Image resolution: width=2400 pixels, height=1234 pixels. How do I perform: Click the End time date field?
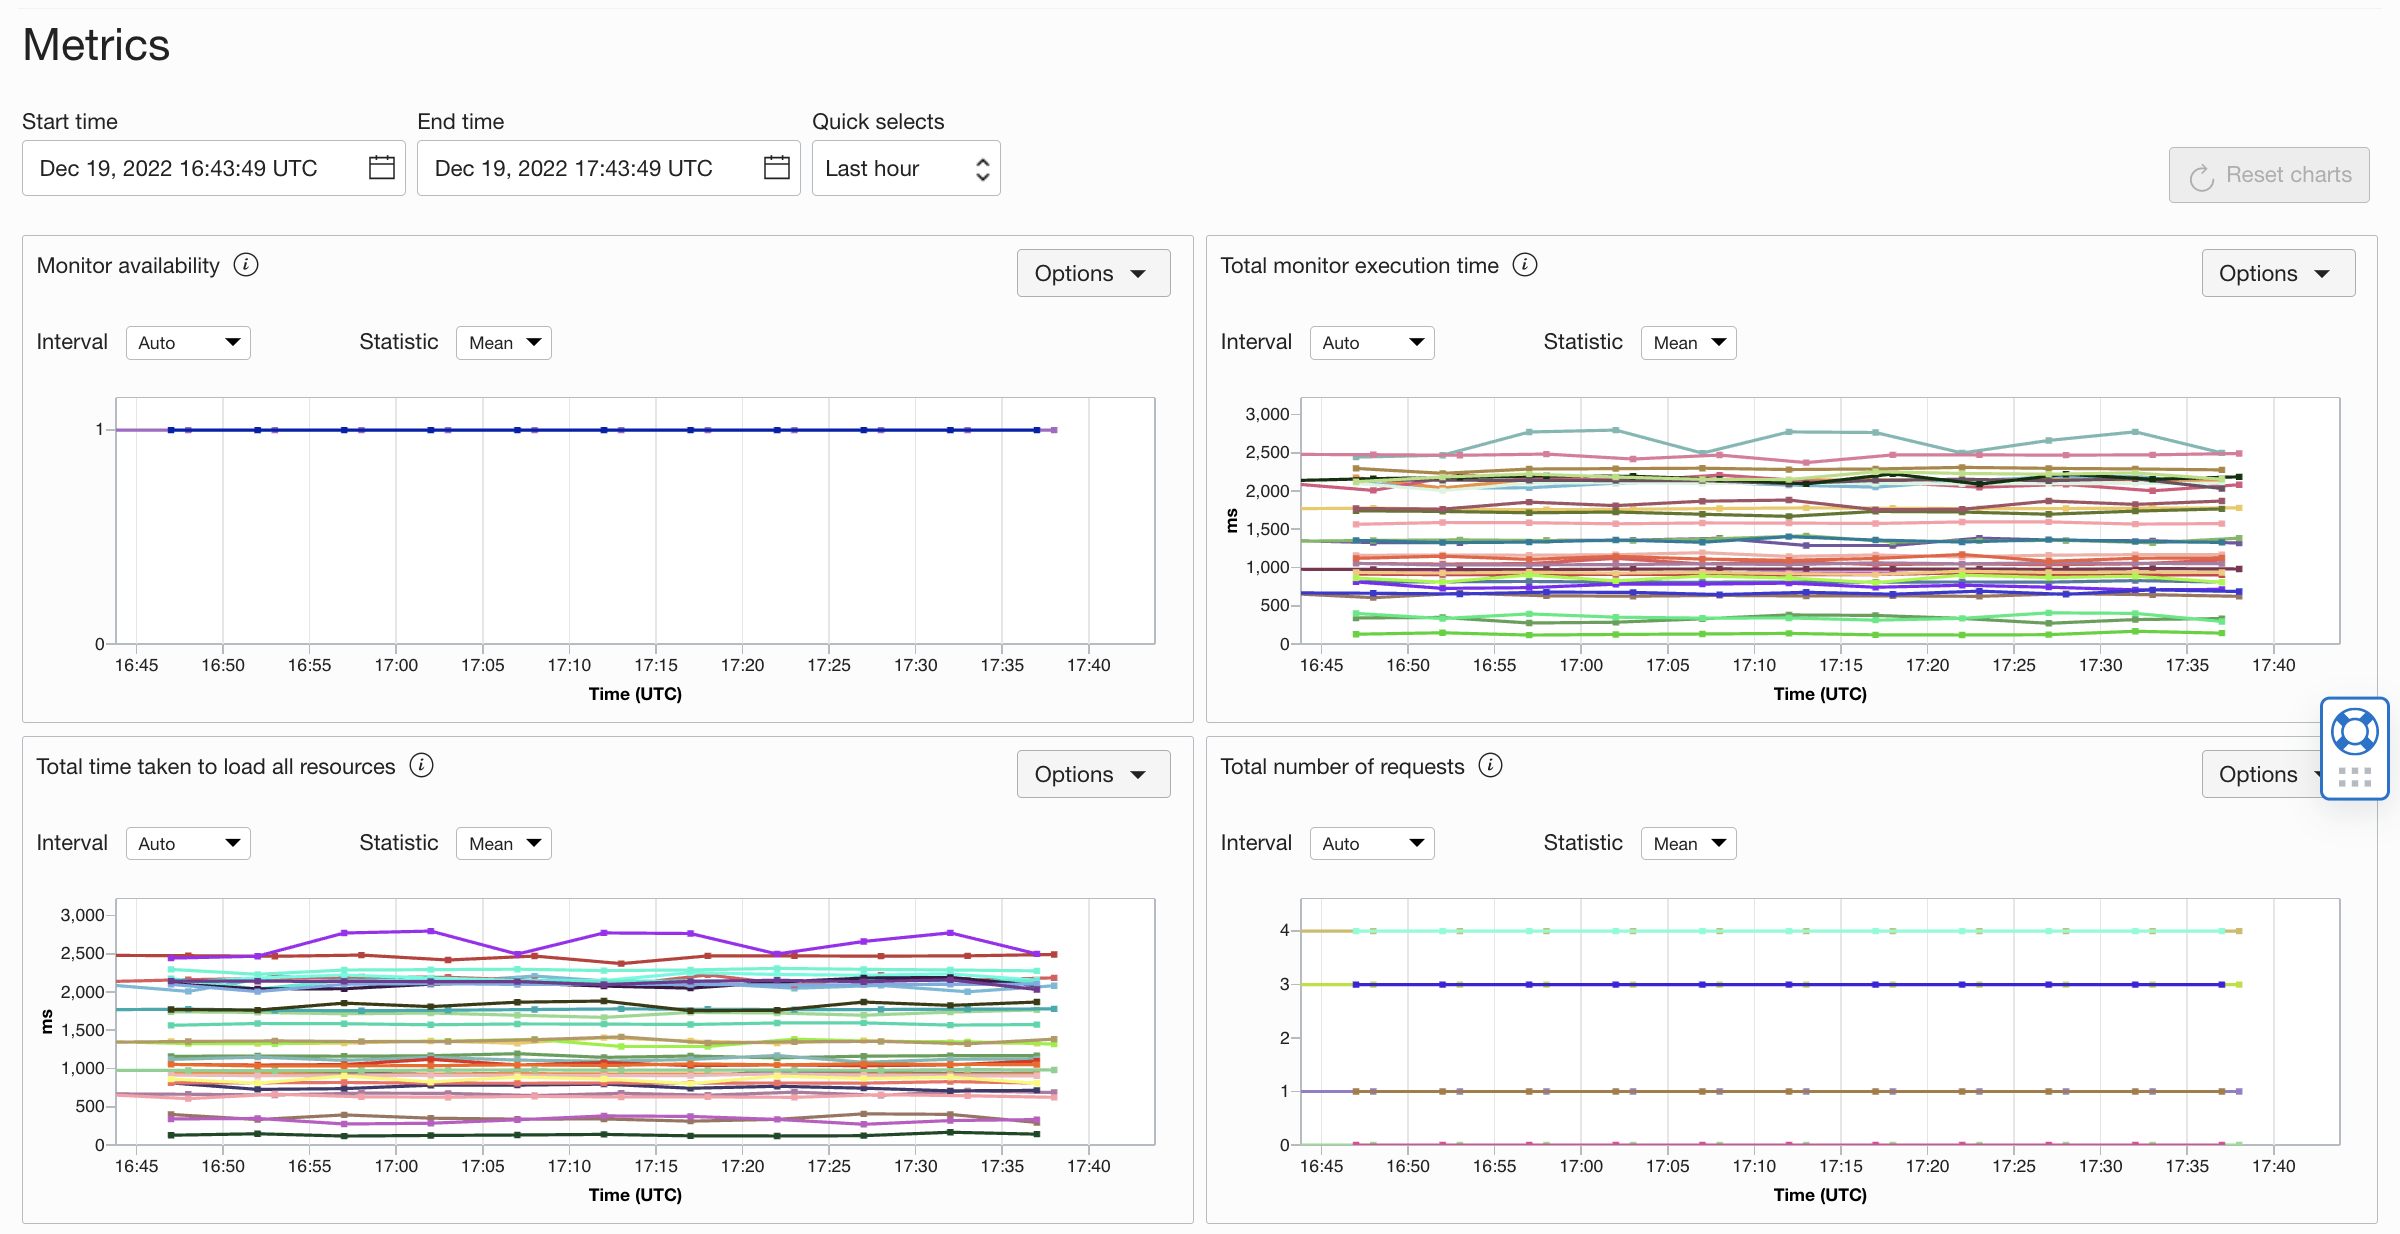585,168
